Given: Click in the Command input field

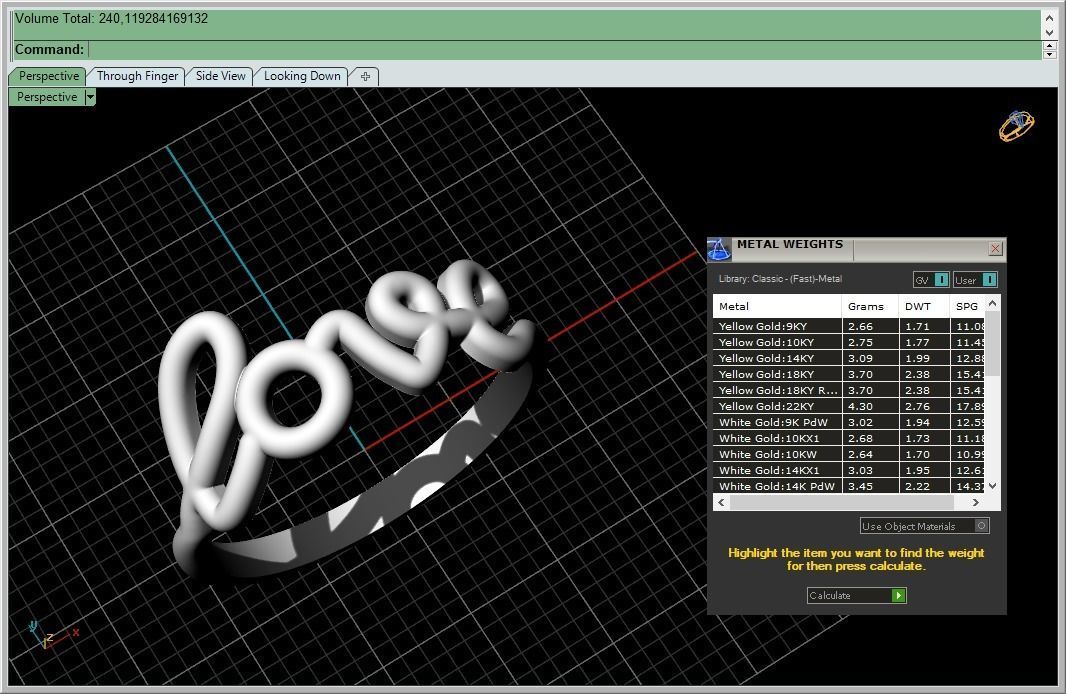Looking at the screenshot, I should [x=564, y=50].
